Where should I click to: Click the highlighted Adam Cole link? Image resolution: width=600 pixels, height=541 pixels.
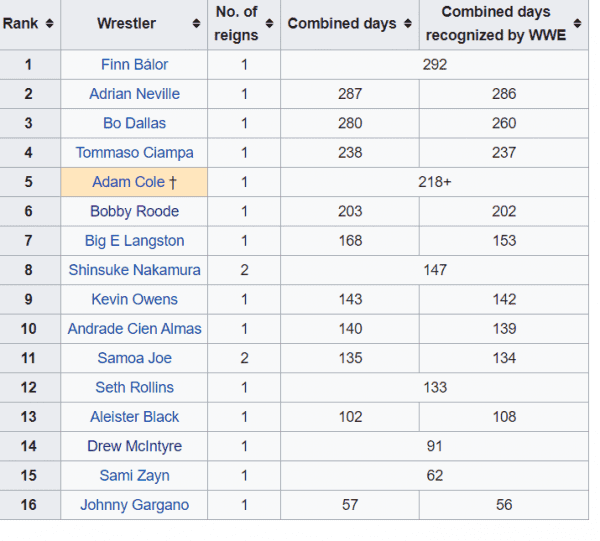click(127, 182)
